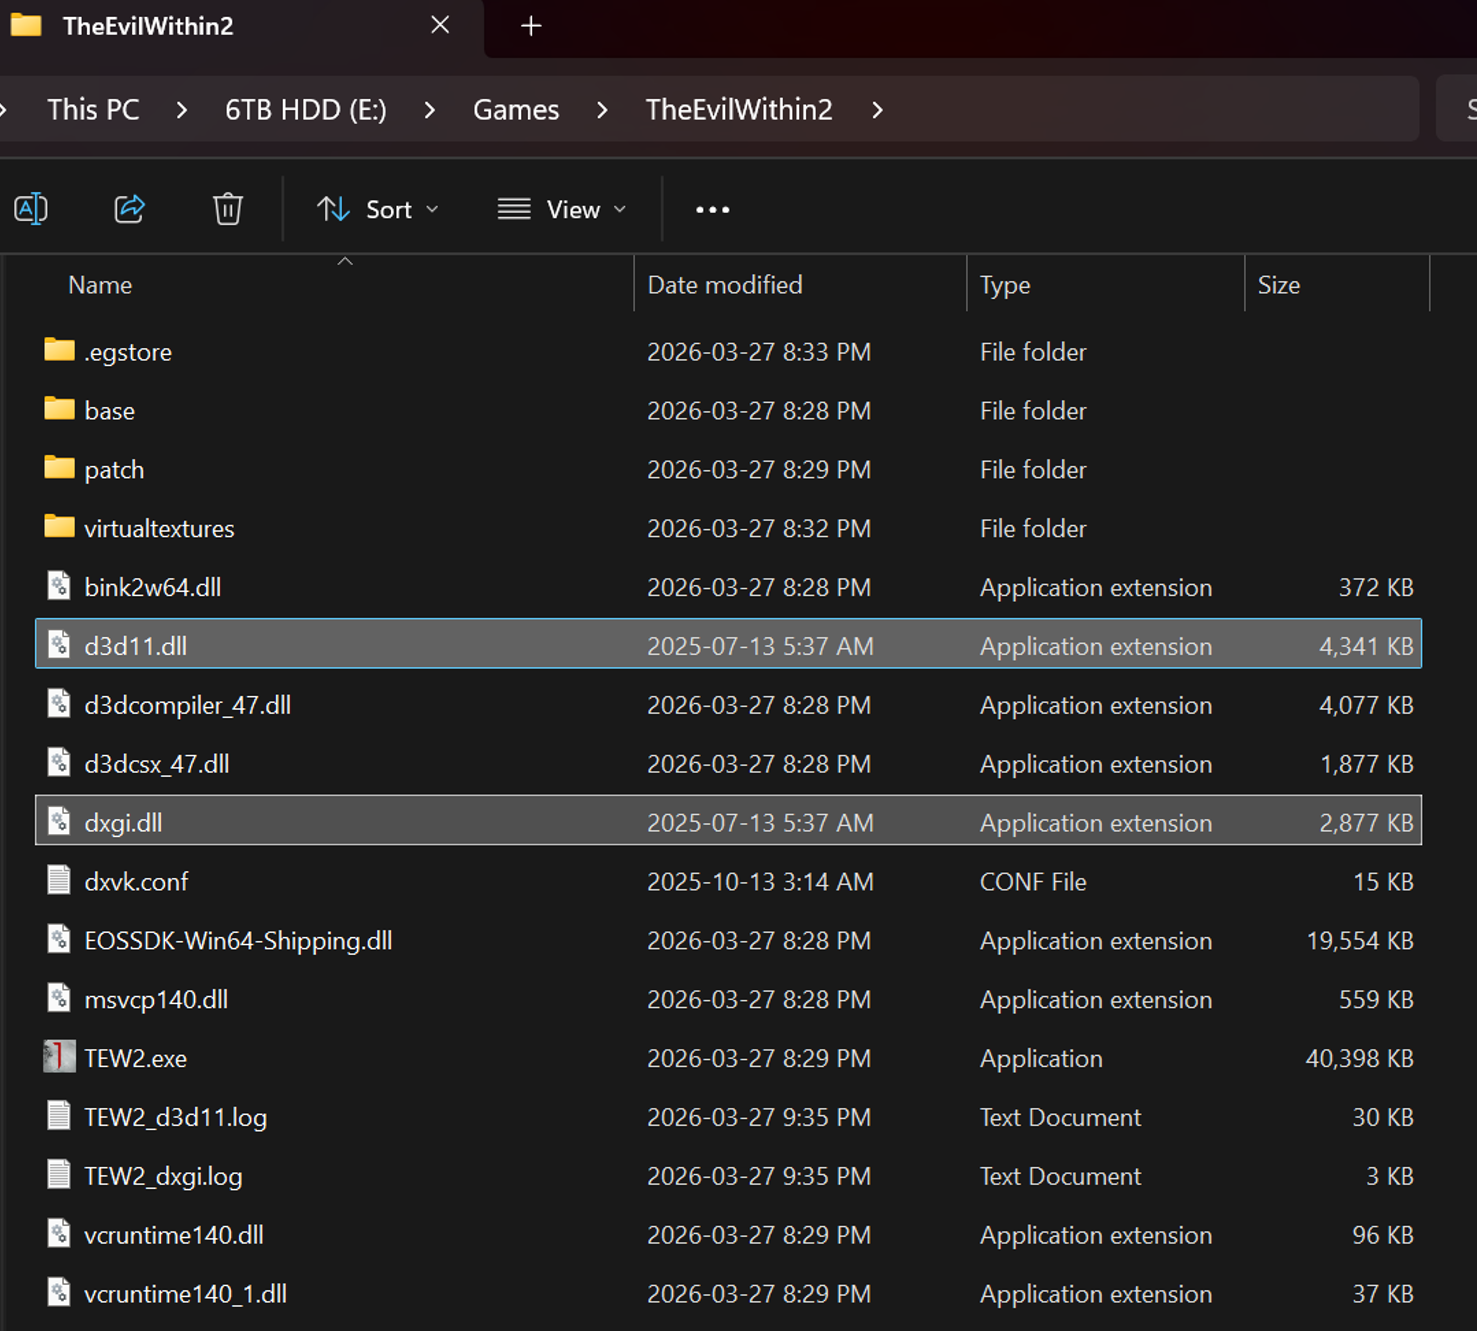Click the msvcp140.dll file icon
This screenshot has width=1477, height=1331.
[60, 998]
